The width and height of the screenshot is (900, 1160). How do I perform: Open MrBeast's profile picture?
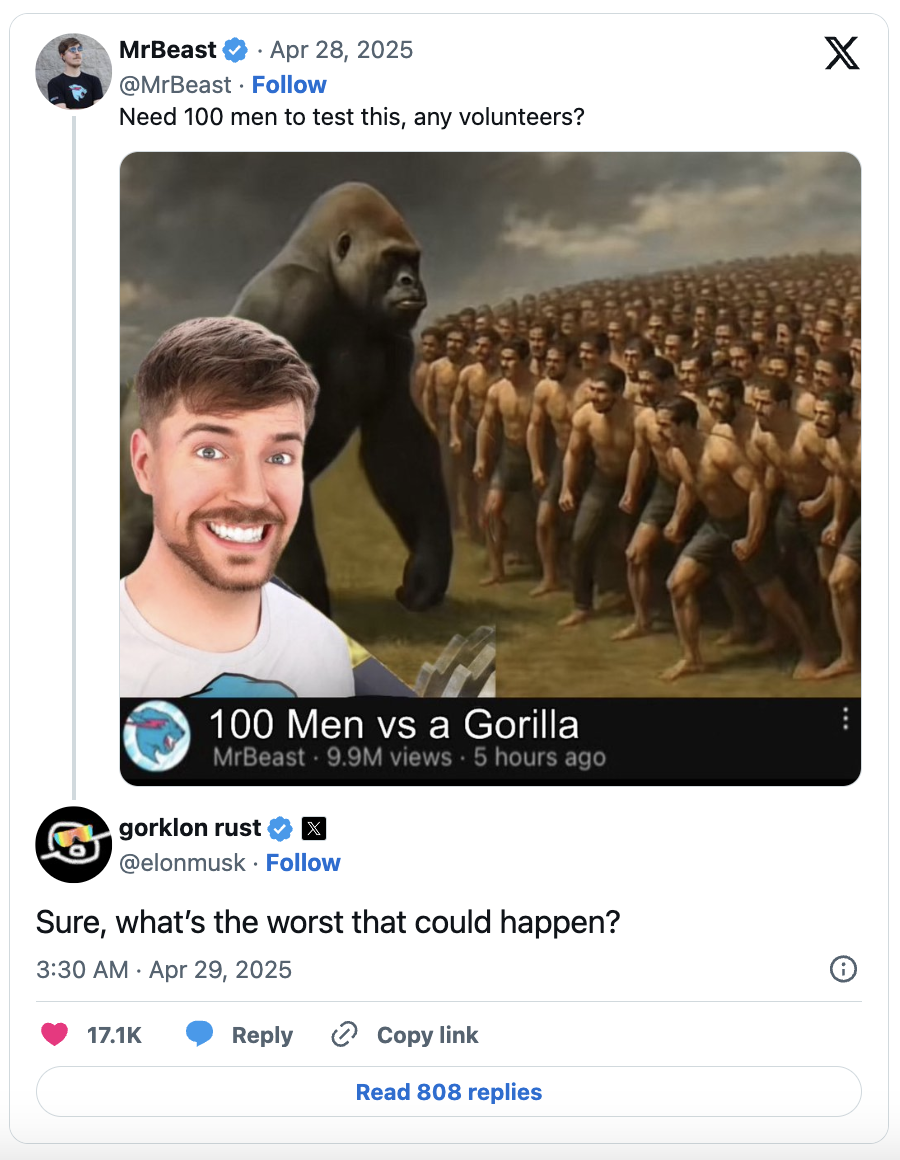(73, 71)
